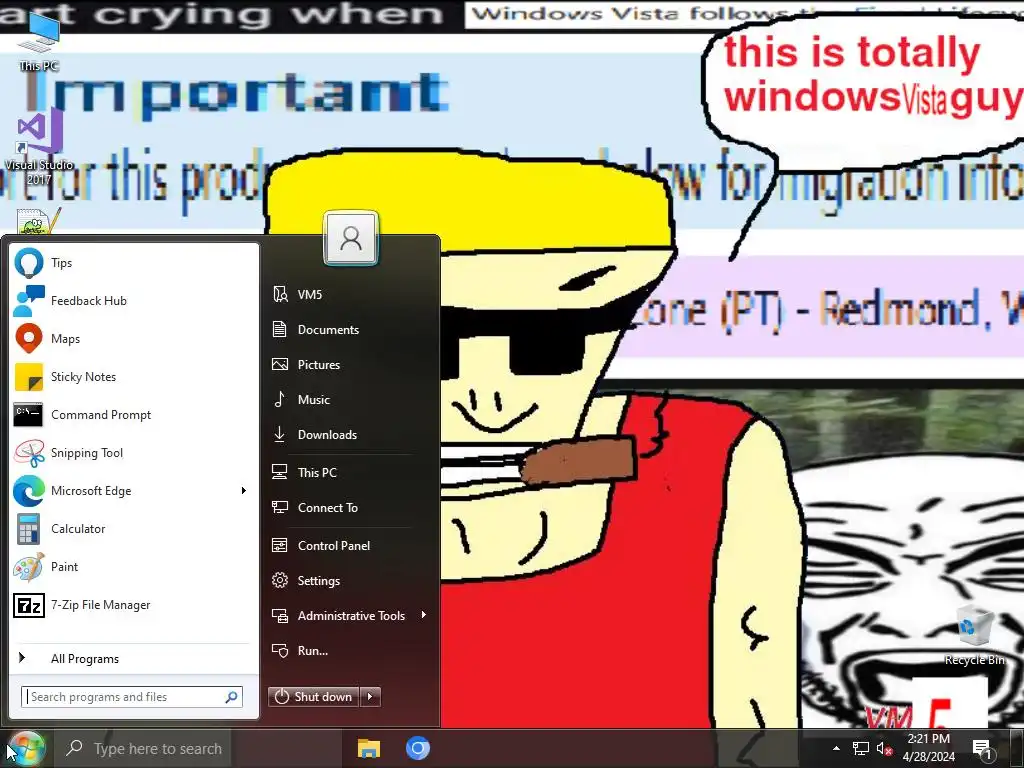Open the blue circle browser taskbar icon

pyautogui.click(x=418, y=748)
